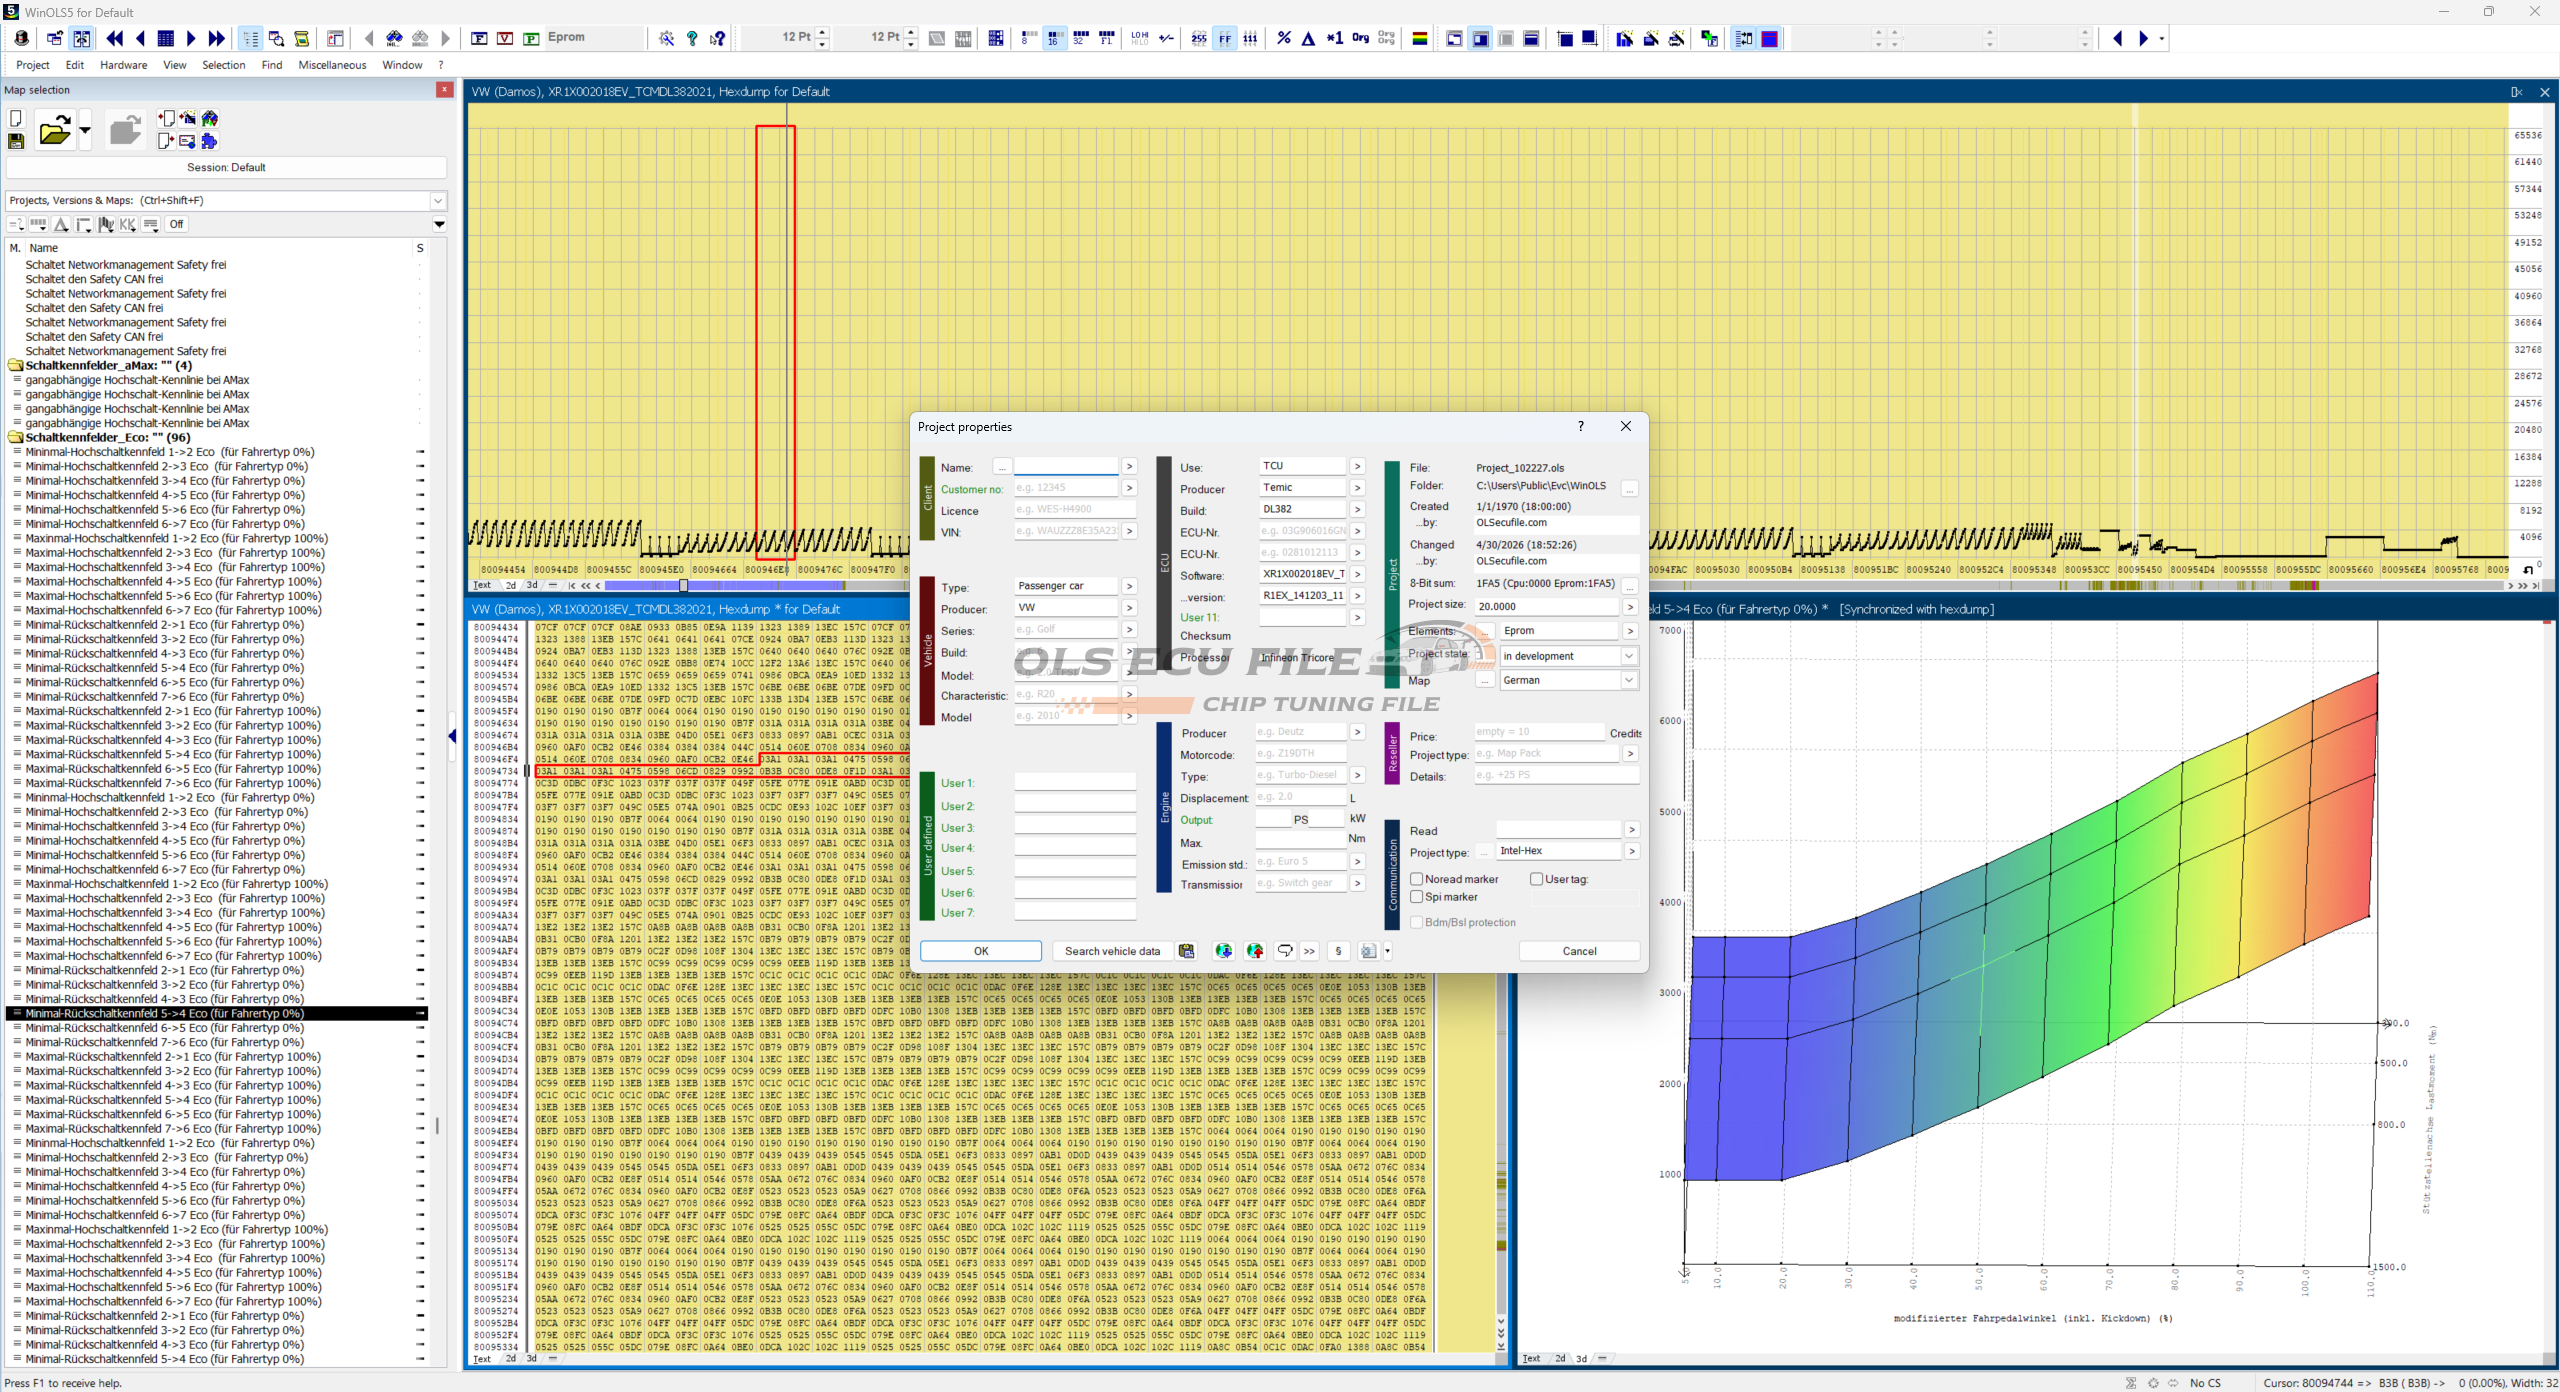Click the Customer no input field

pos(1066,488)
